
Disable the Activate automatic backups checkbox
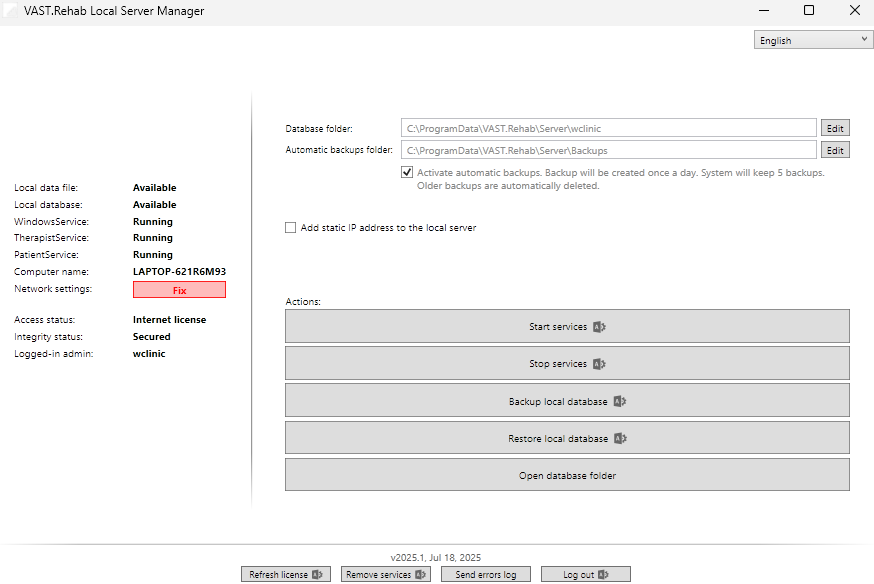[407, 172]
